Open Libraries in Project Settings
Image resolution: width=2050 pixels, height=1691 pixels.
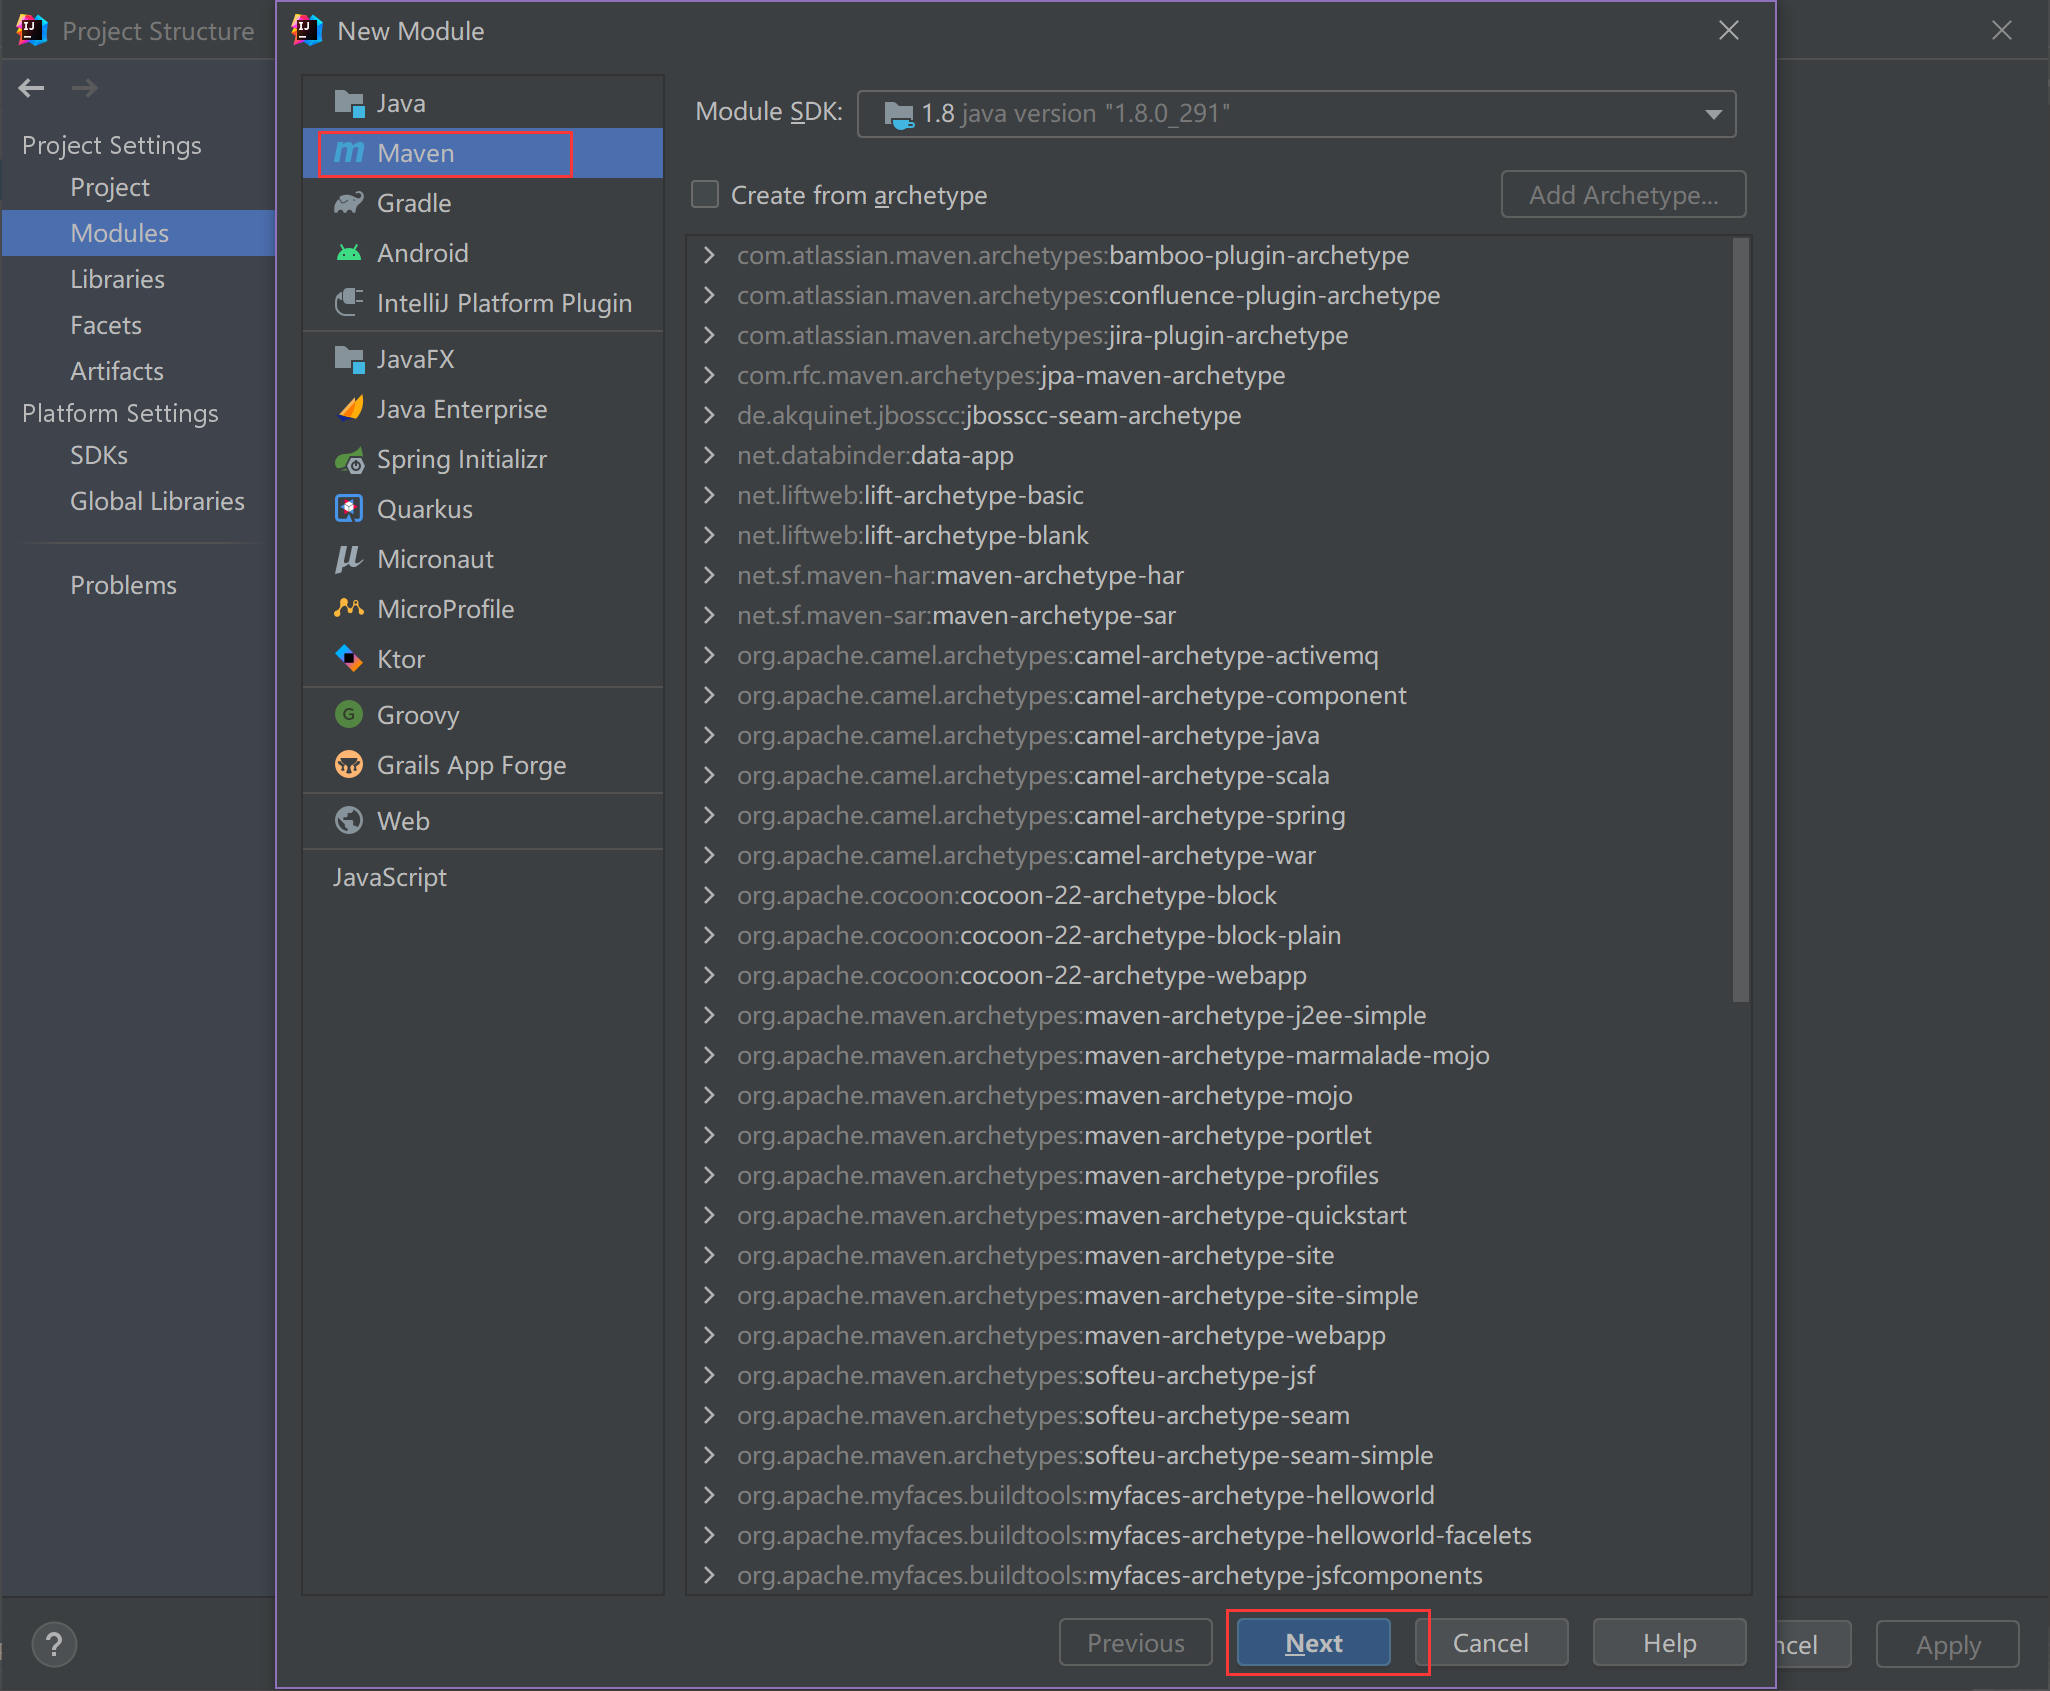click(117, 279)
